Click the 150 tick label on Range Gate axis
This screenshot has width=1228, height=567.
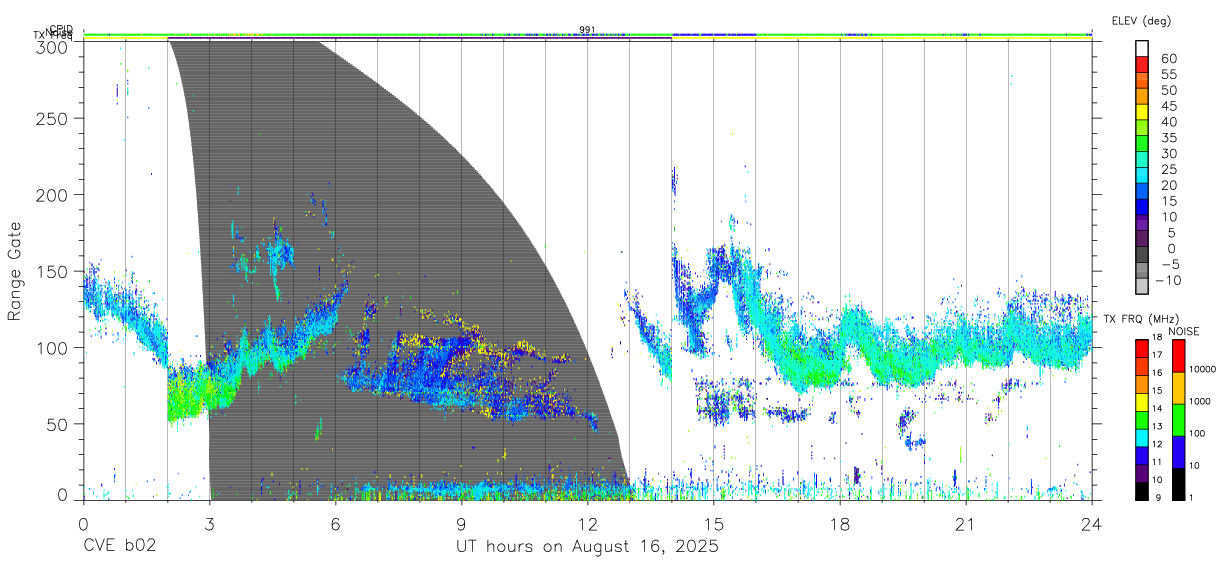(x=52, y=271)
